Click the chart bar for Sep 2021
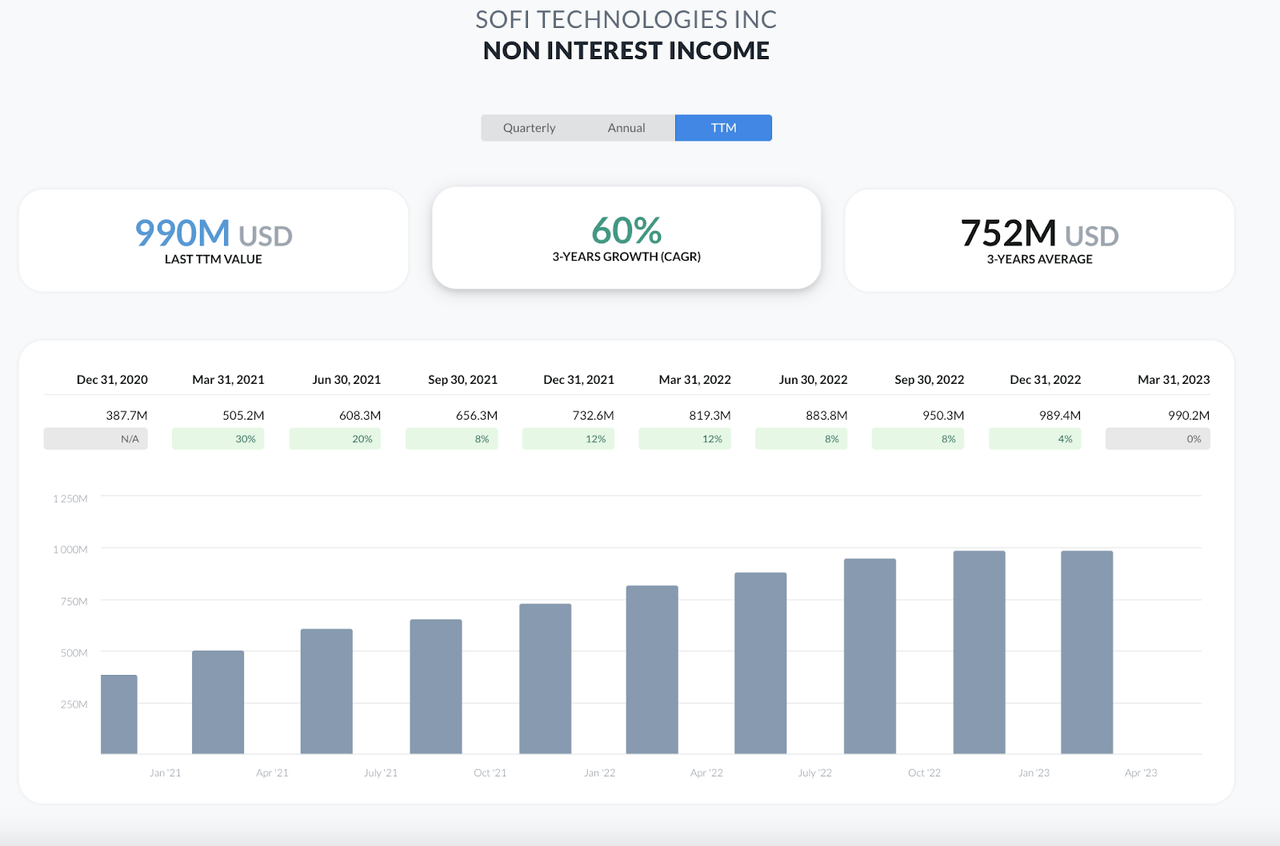The height and width of the screenshot is (846, 1280). (436, 687)
